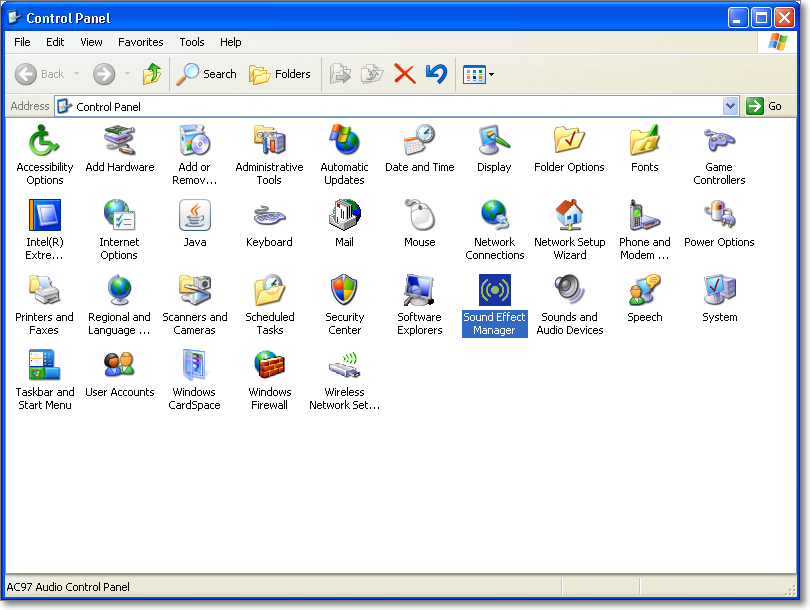Open Power Options

pos(719,223)
